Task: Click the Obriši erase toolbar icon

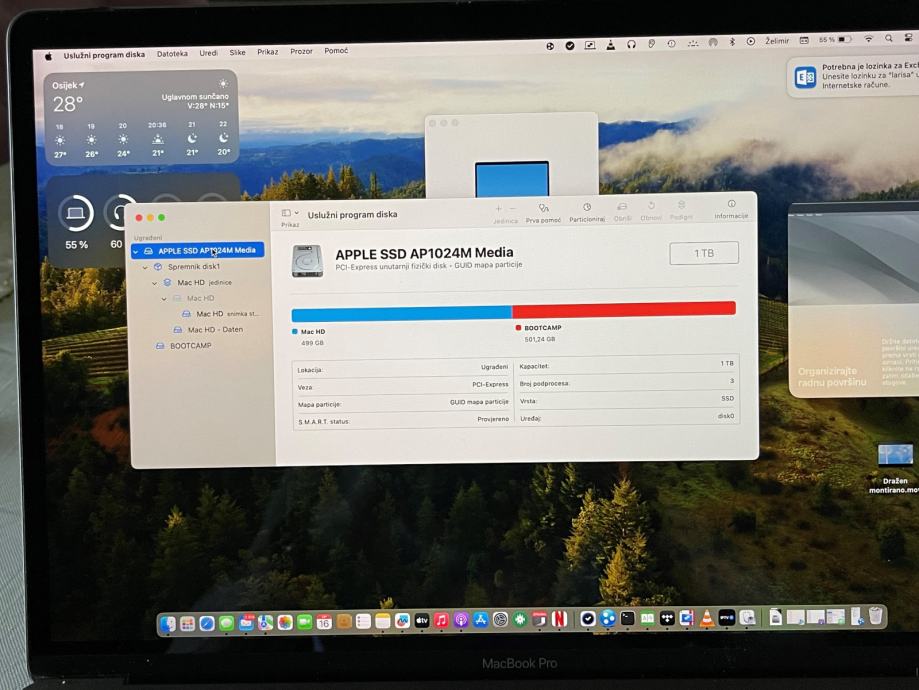Action: (622, 207)
